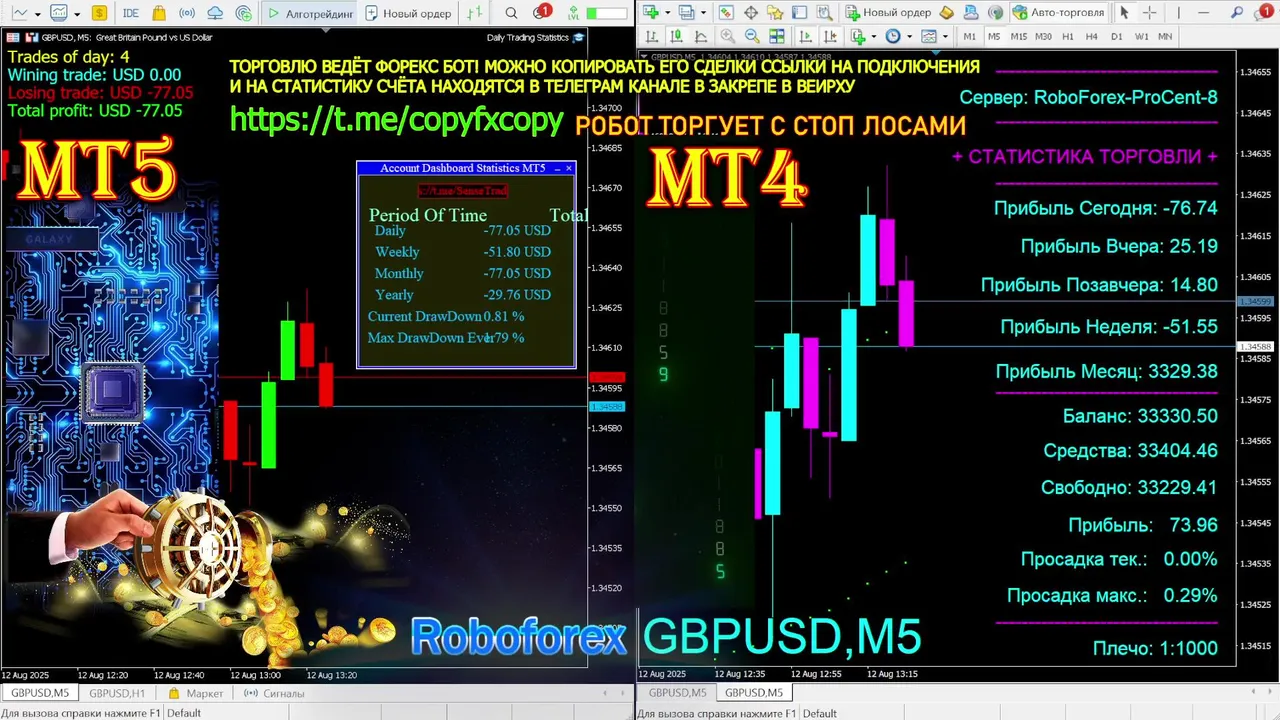Zoom in the MT4 chart
This screenshot has width=1280, height=720.
pyautogui.click(x=727, y=36)
